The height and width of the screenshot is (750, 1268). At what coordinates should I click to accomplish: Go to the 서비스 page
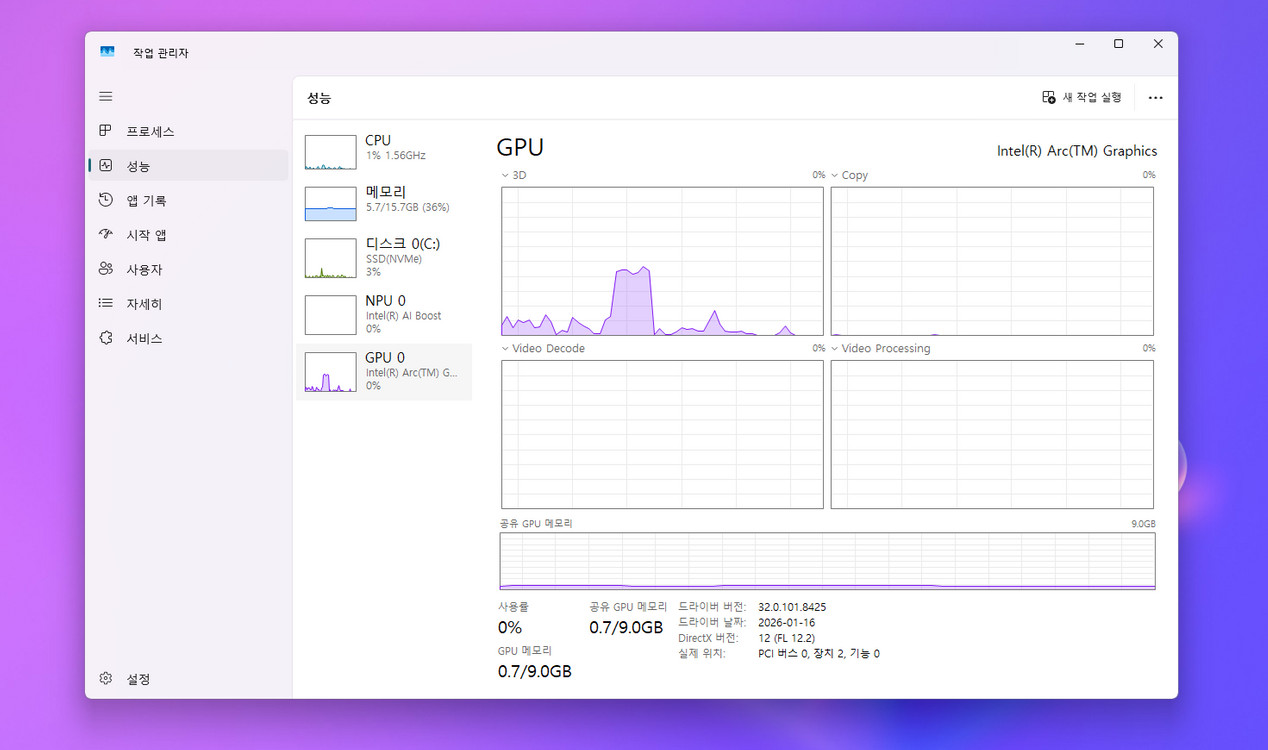tap(188, 338)
